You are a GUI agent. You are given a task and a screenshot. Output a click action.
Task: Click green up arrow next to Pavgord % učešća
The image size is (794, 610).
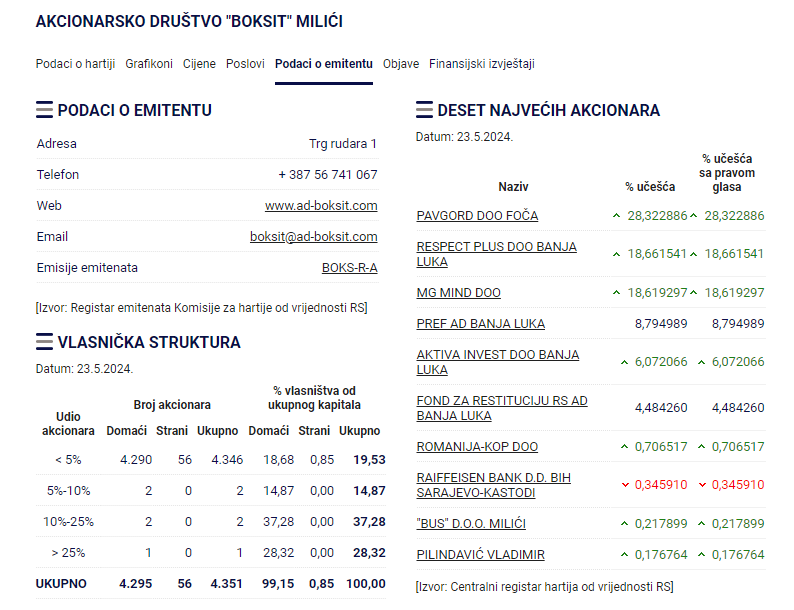(x=617, y=216)
